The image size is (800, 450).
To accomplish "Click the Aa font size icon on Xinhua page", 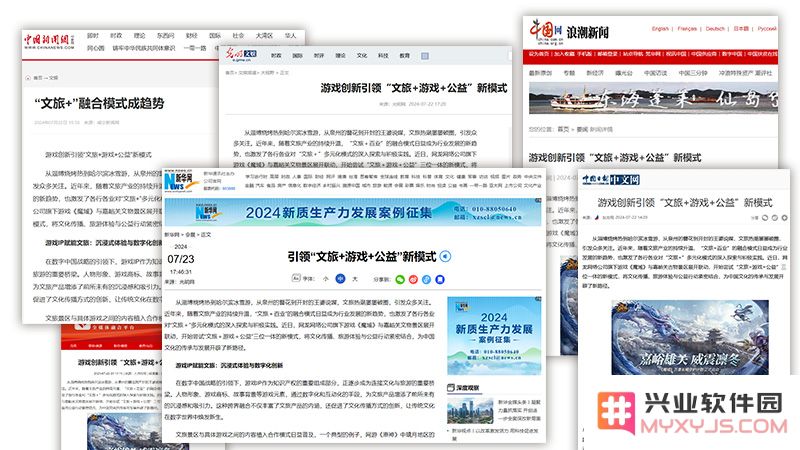I will tap(296, 278).
